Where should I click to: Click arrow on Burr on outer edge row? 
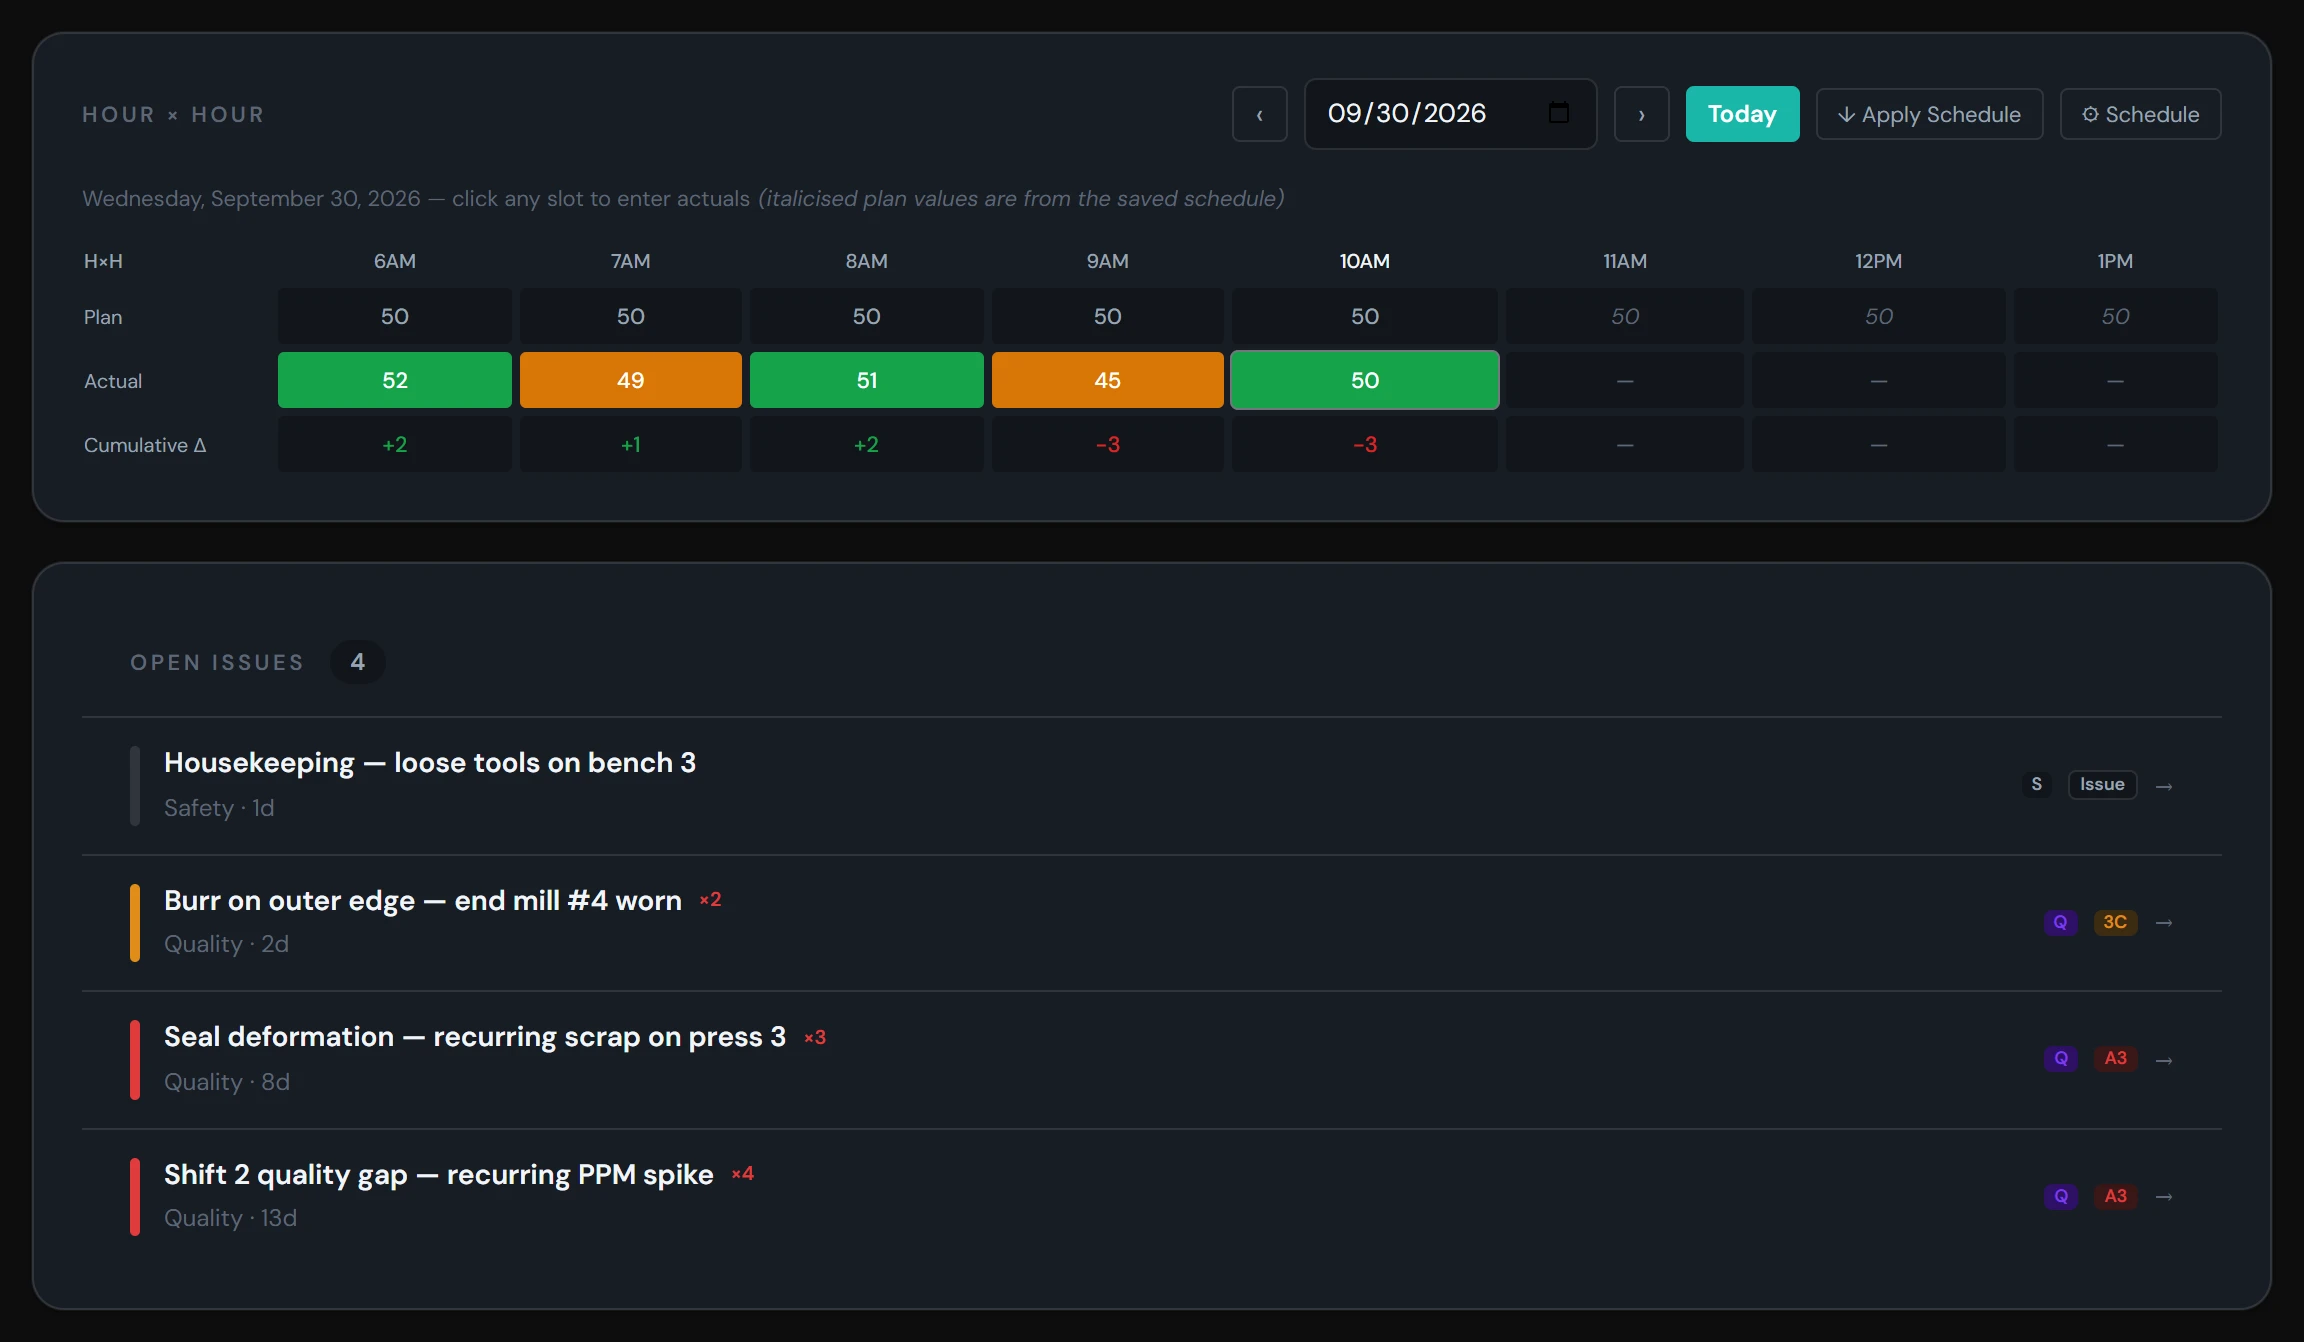pyautogui.click(x=2164, y=923)
